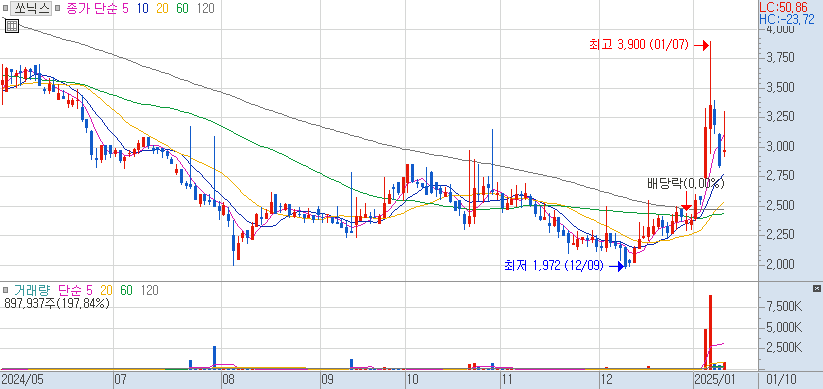Click the square marker beside 거래량 legend
This screenshot has width=823, height=389.
[5, 290]
